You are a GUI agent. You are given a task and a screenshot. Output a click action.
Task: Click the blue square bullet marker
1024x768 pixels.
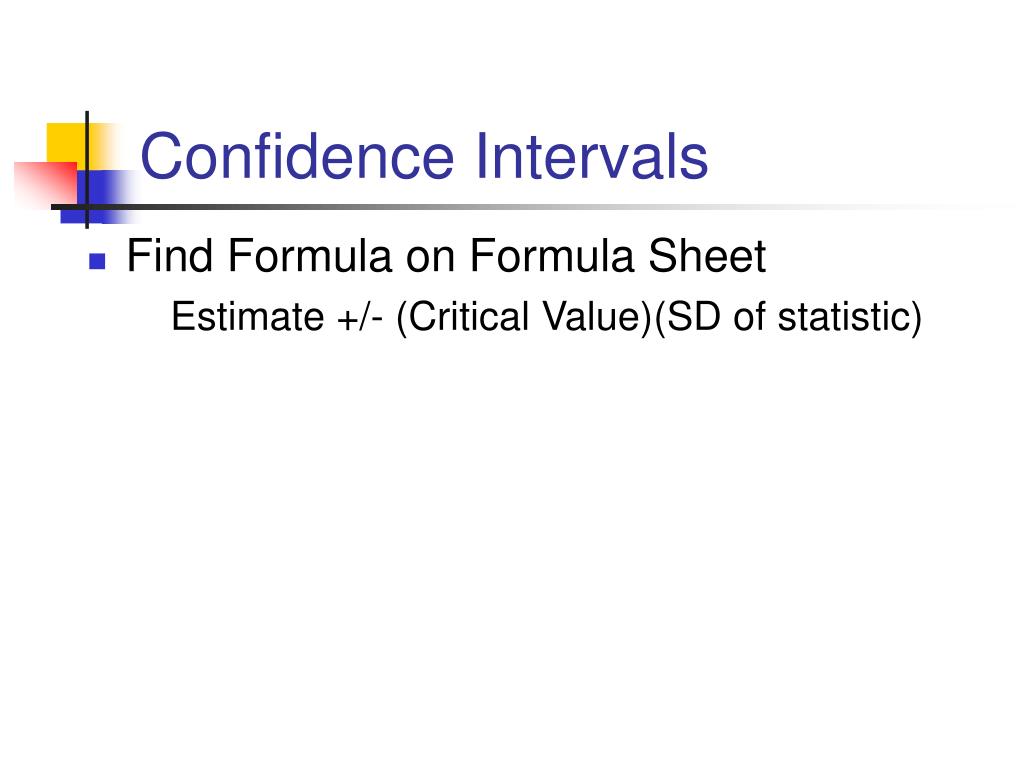point(97,262)
